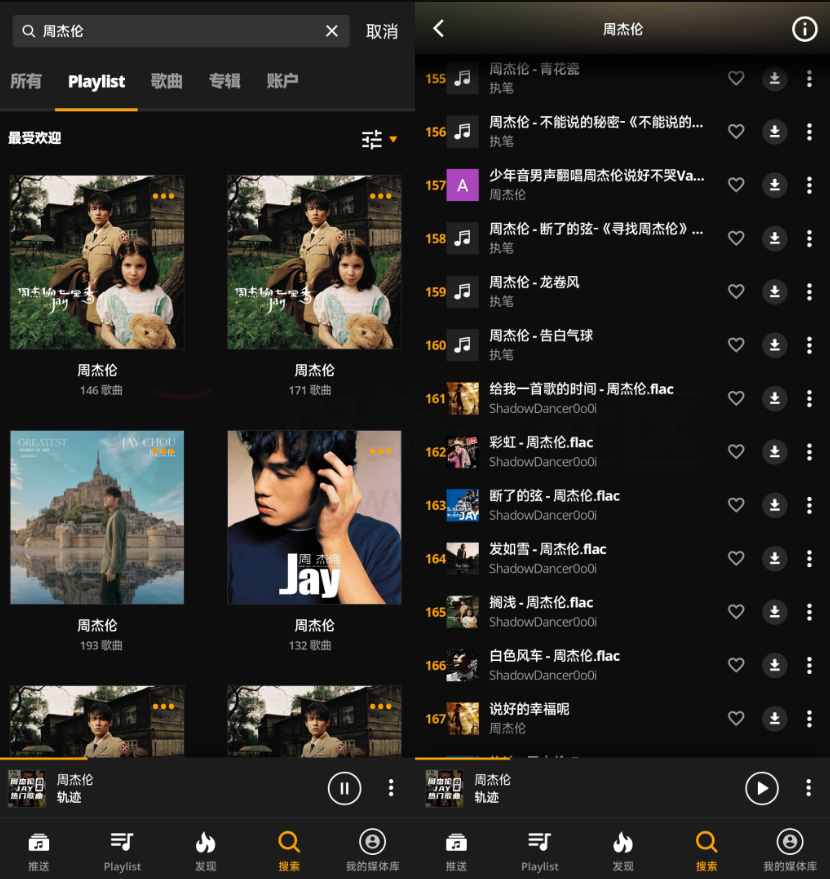Viewport: 830px width, 879px height.
Task: Like track 156 不能说的秘密
Action: click(x=736, y=131)
